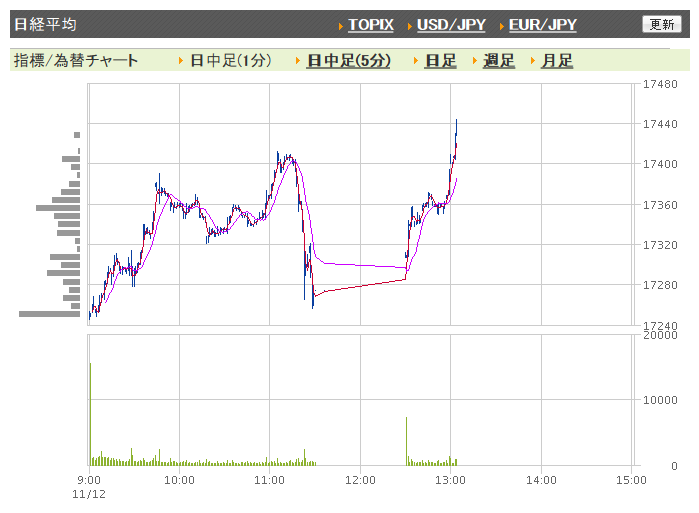Click the 日経平均 header title
Viewport: 699px width, 513px height.
45,24
